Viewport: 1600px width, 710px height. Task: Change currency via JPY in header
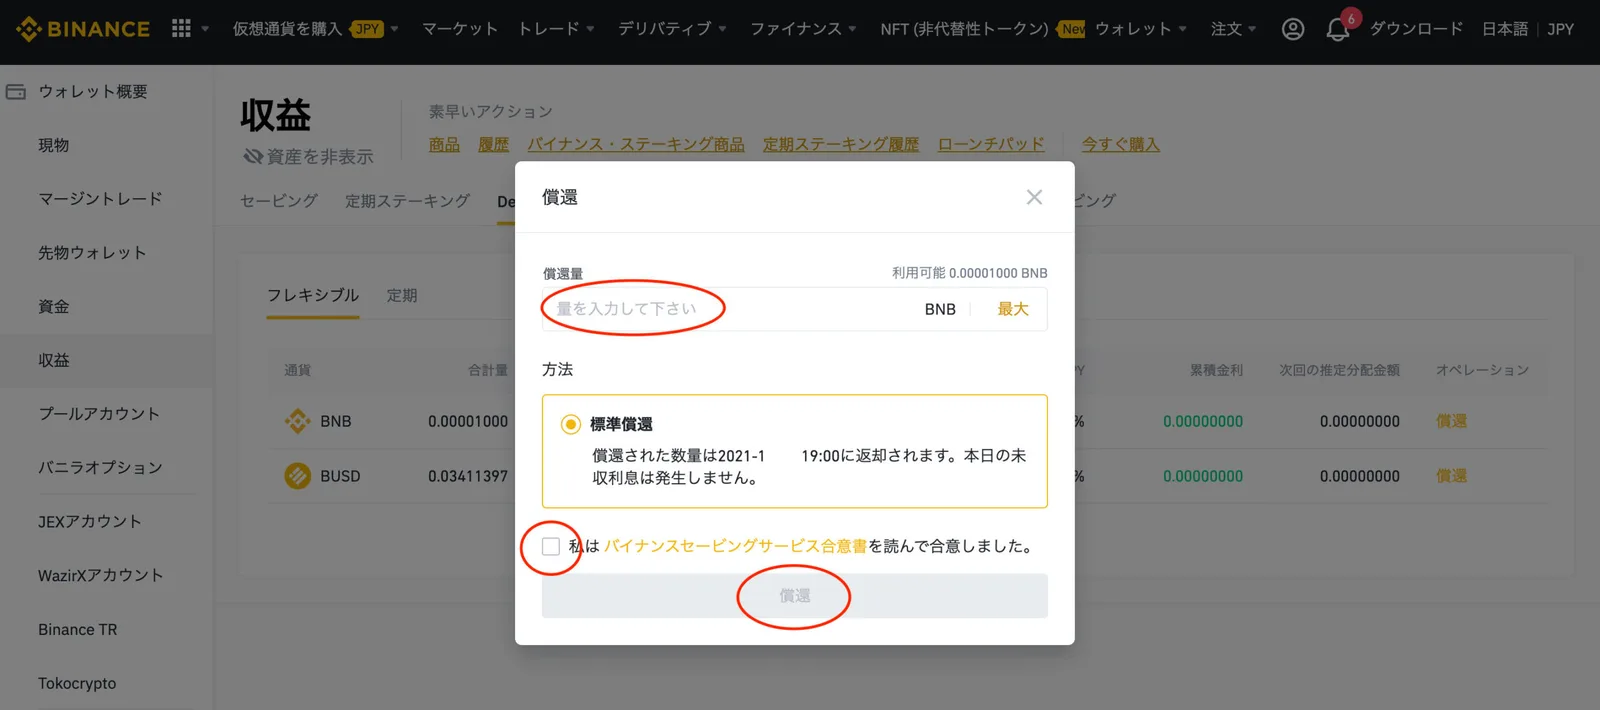1560,29
